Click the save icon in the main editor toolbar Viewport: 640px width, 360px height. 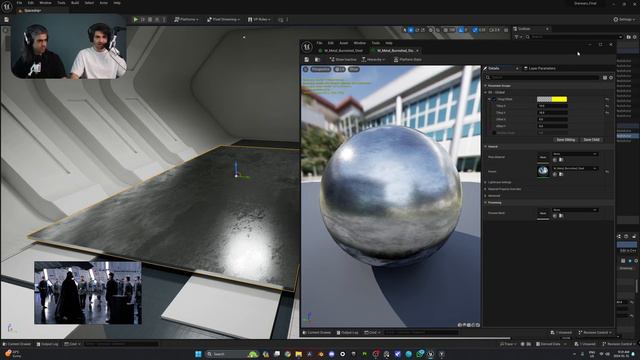pyautogui.click(x=7, y=19)
